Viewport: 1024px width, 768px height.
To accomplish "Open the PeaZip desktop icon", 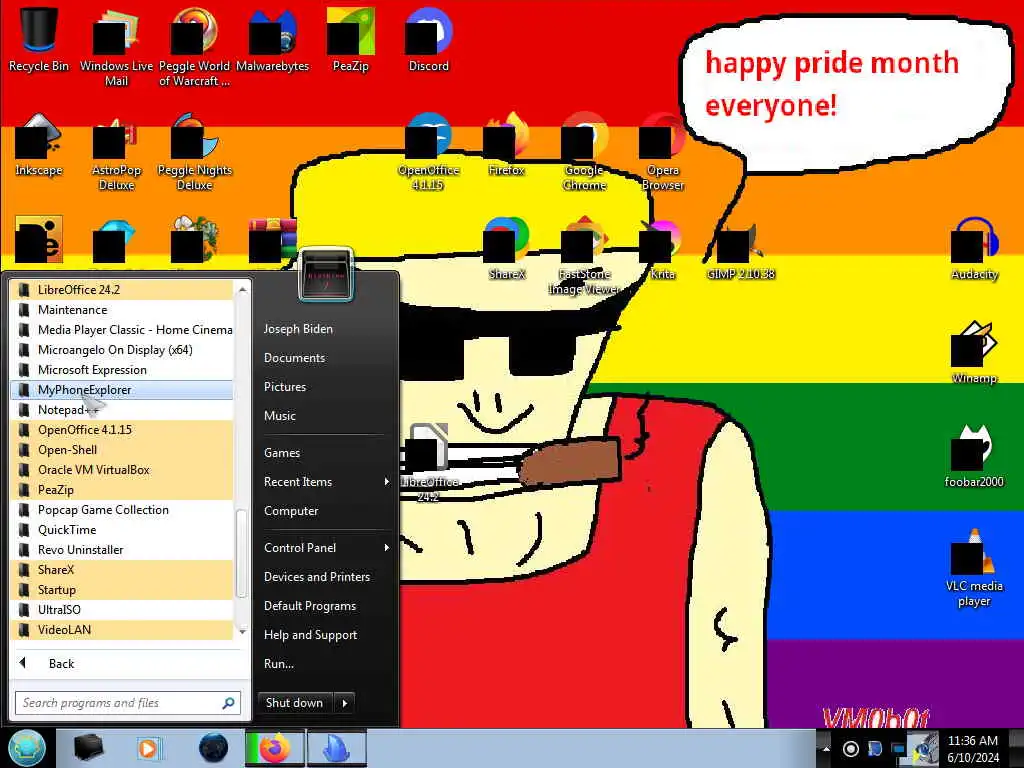I will pos(351,40).
